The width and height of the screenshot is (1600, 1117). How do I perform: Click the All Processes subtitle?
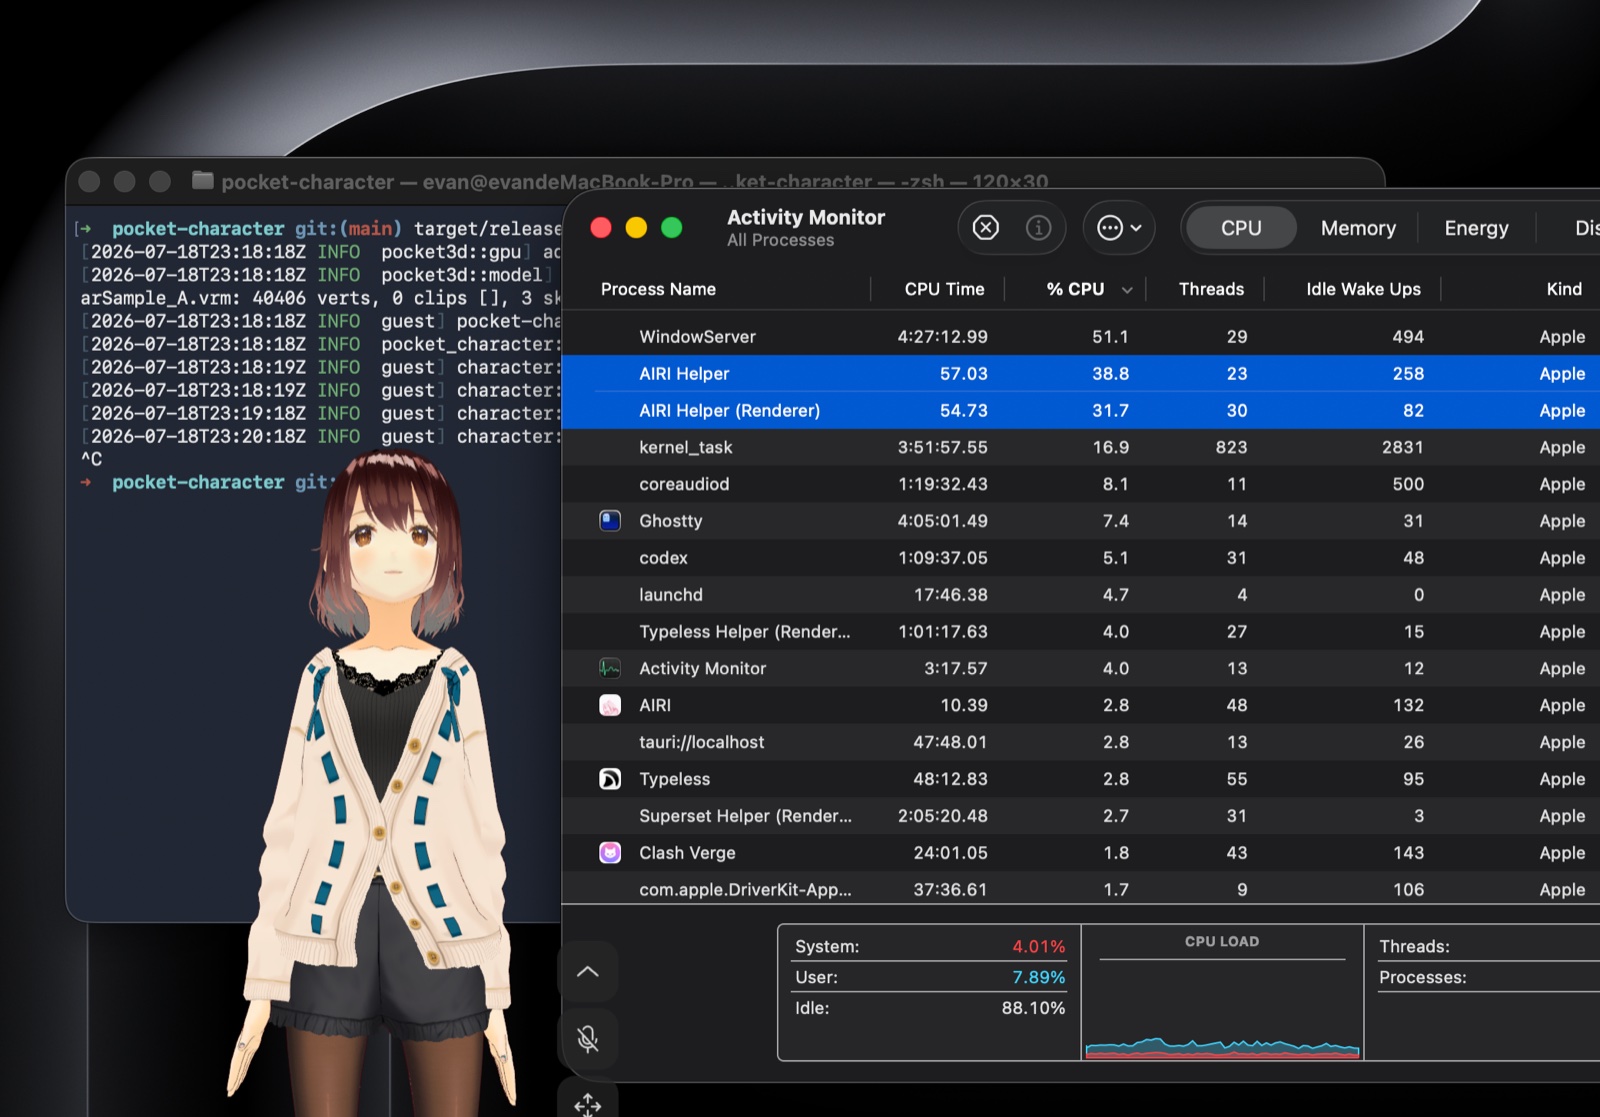(780, 240)
